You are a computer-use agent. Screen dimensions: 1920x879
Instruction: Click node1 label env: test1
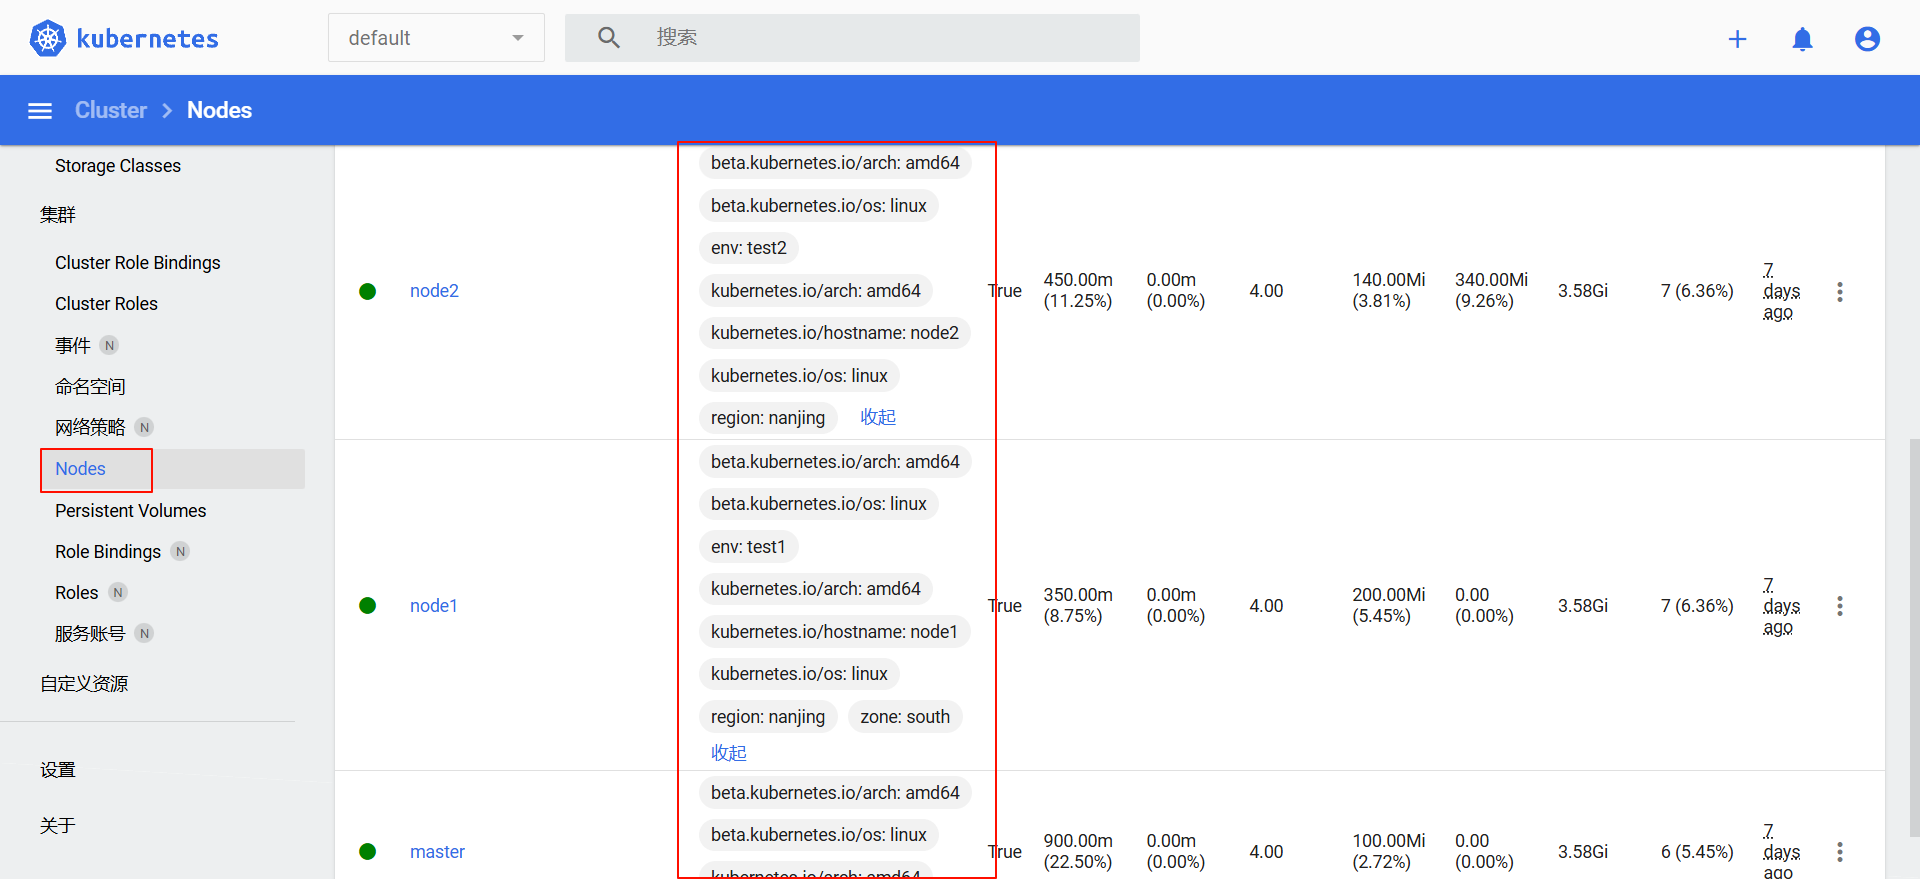point(748,547)
